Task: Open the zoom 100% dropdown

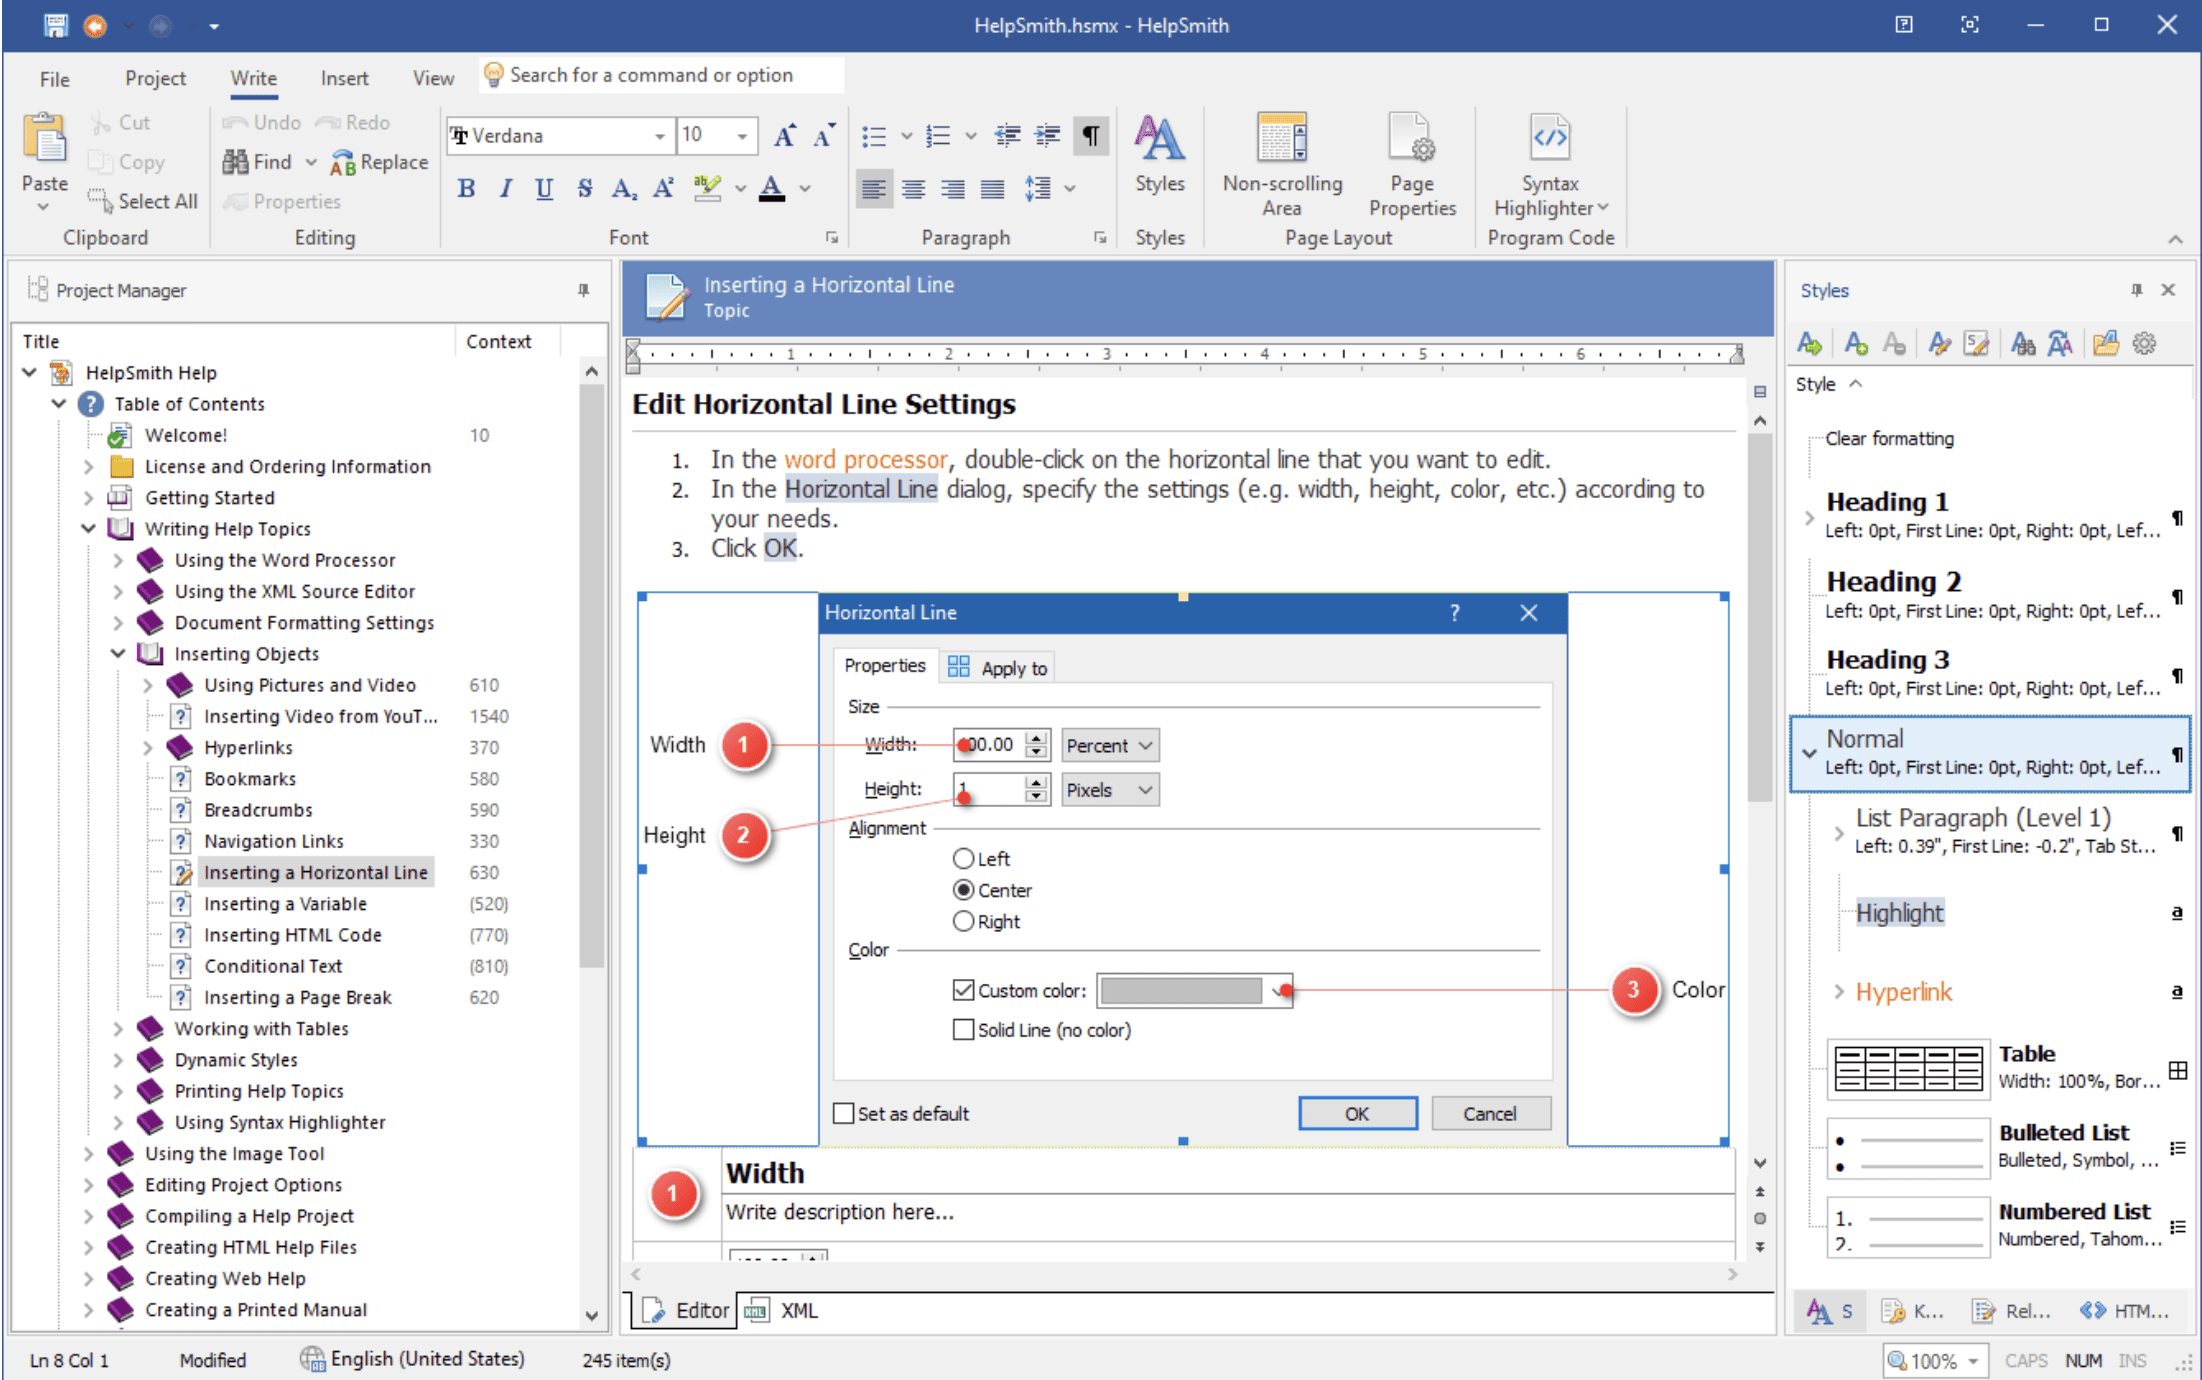Action: click(1973, 1361)
